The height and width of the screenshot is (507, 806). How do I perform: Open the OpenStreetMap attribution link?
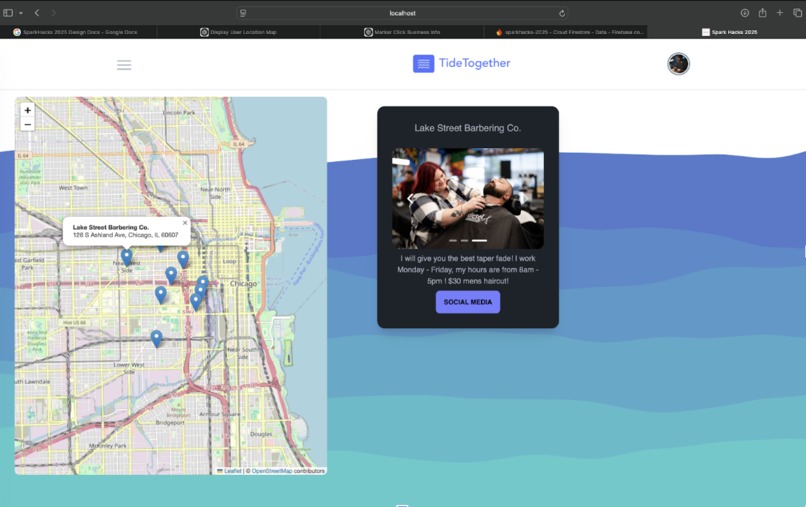[x=271, y=470]
